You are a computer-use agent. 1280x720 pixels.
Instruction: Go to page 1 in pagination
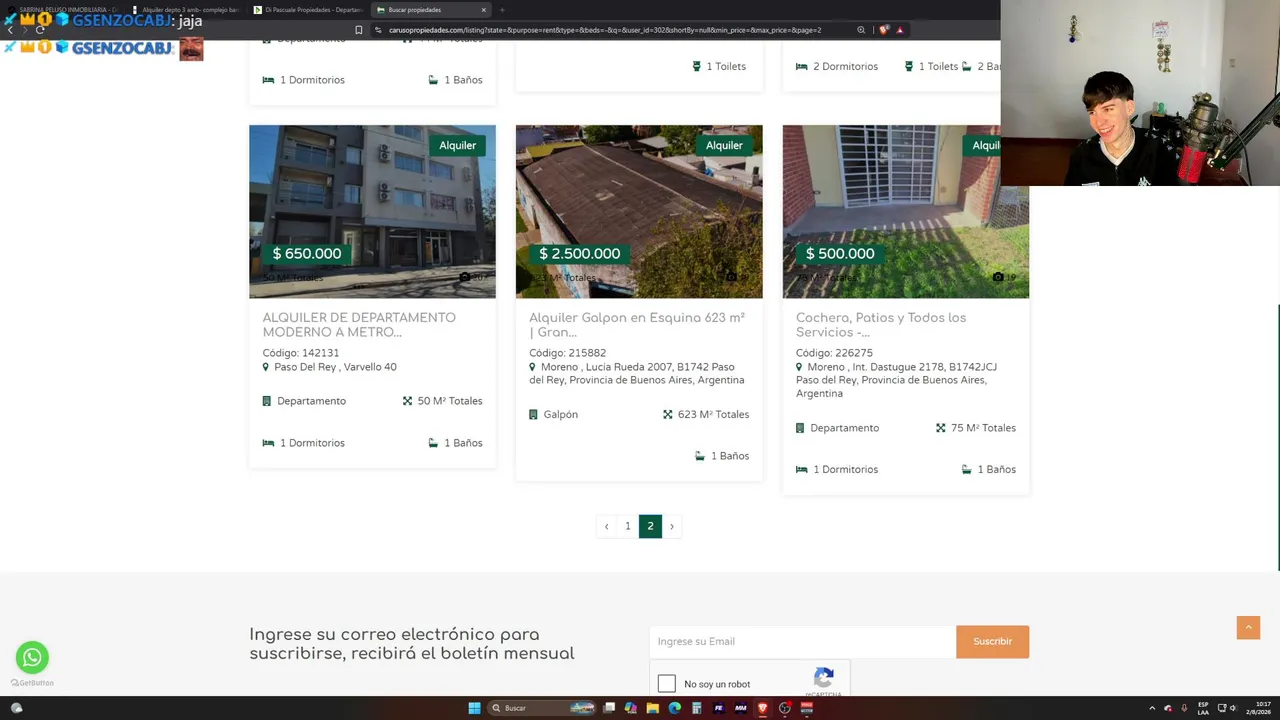[x=628, y=526]
